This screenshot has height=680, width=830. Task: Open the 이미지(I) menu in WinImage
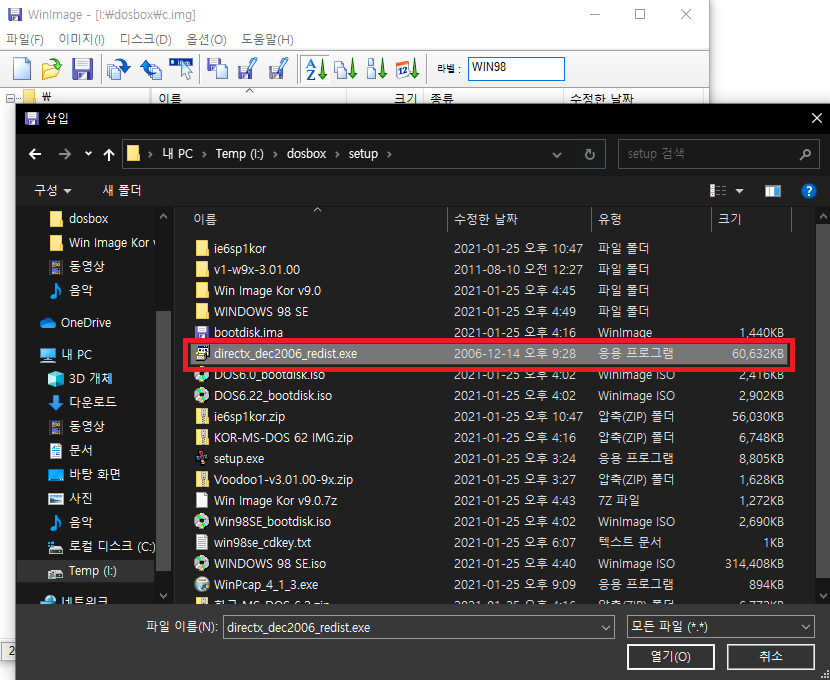(81, 40)
